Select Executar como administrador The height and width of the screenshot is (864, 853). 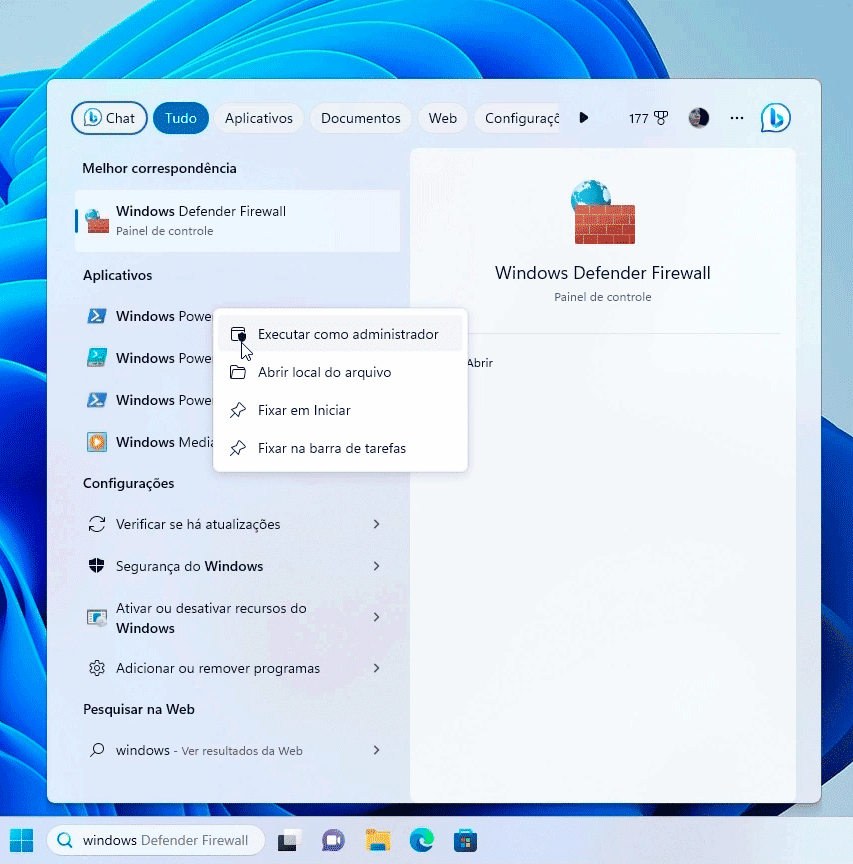[347, 334]
